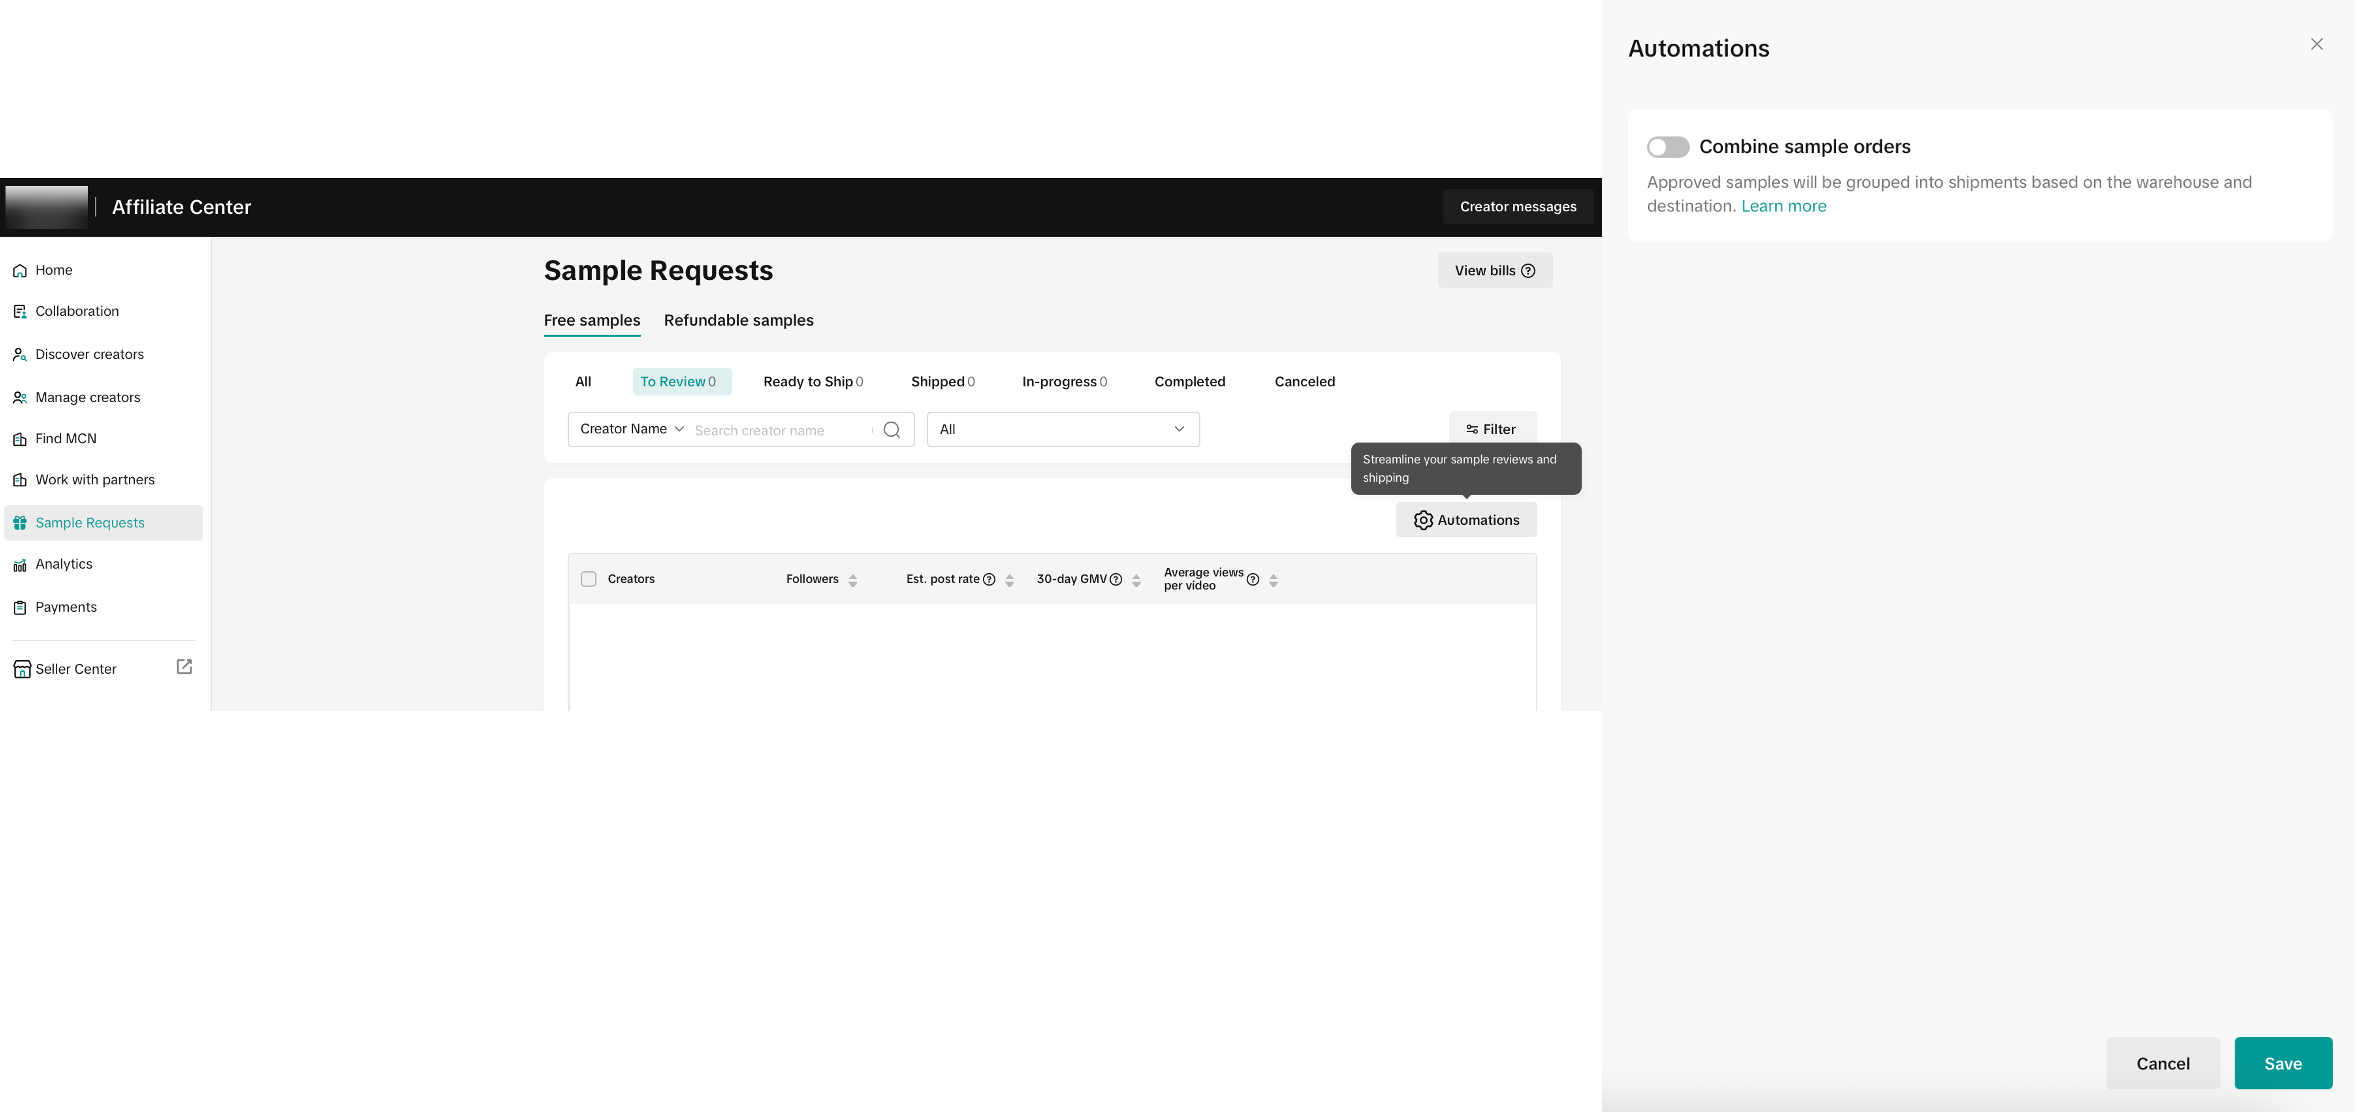Open Seller Center external link icon
Viewport: 2358px width, 1112px height.
pyautogui.click(x=184, y=667)
